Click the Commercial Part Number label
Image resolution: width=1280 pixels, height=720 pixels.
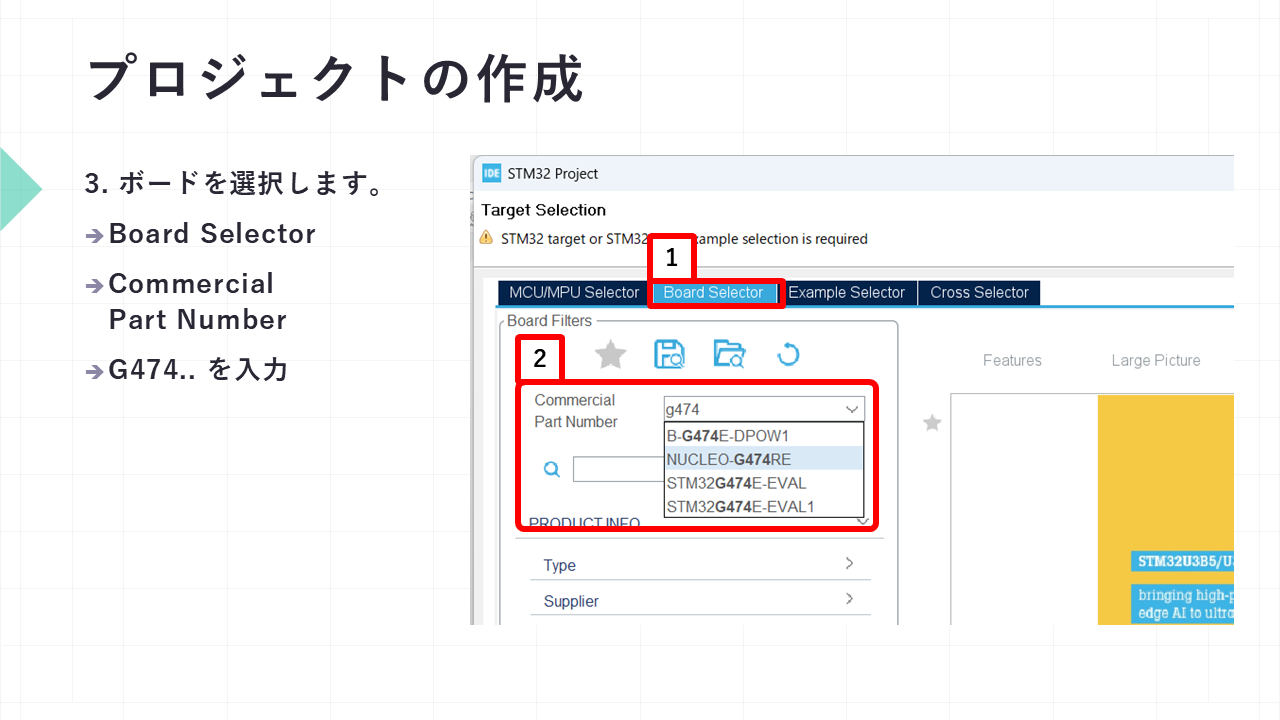tap(575, 411)
